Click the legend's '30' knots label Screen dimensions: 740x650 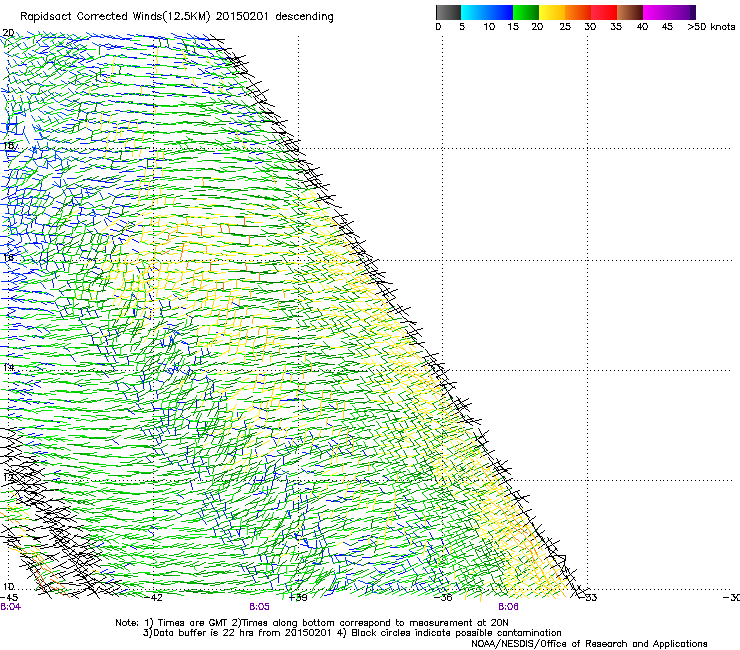tap(590, 27)
